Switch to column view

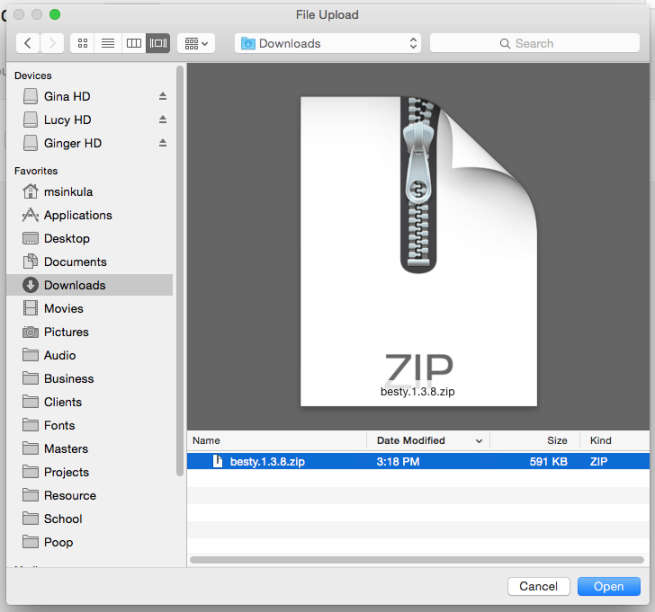coord(134,43)
